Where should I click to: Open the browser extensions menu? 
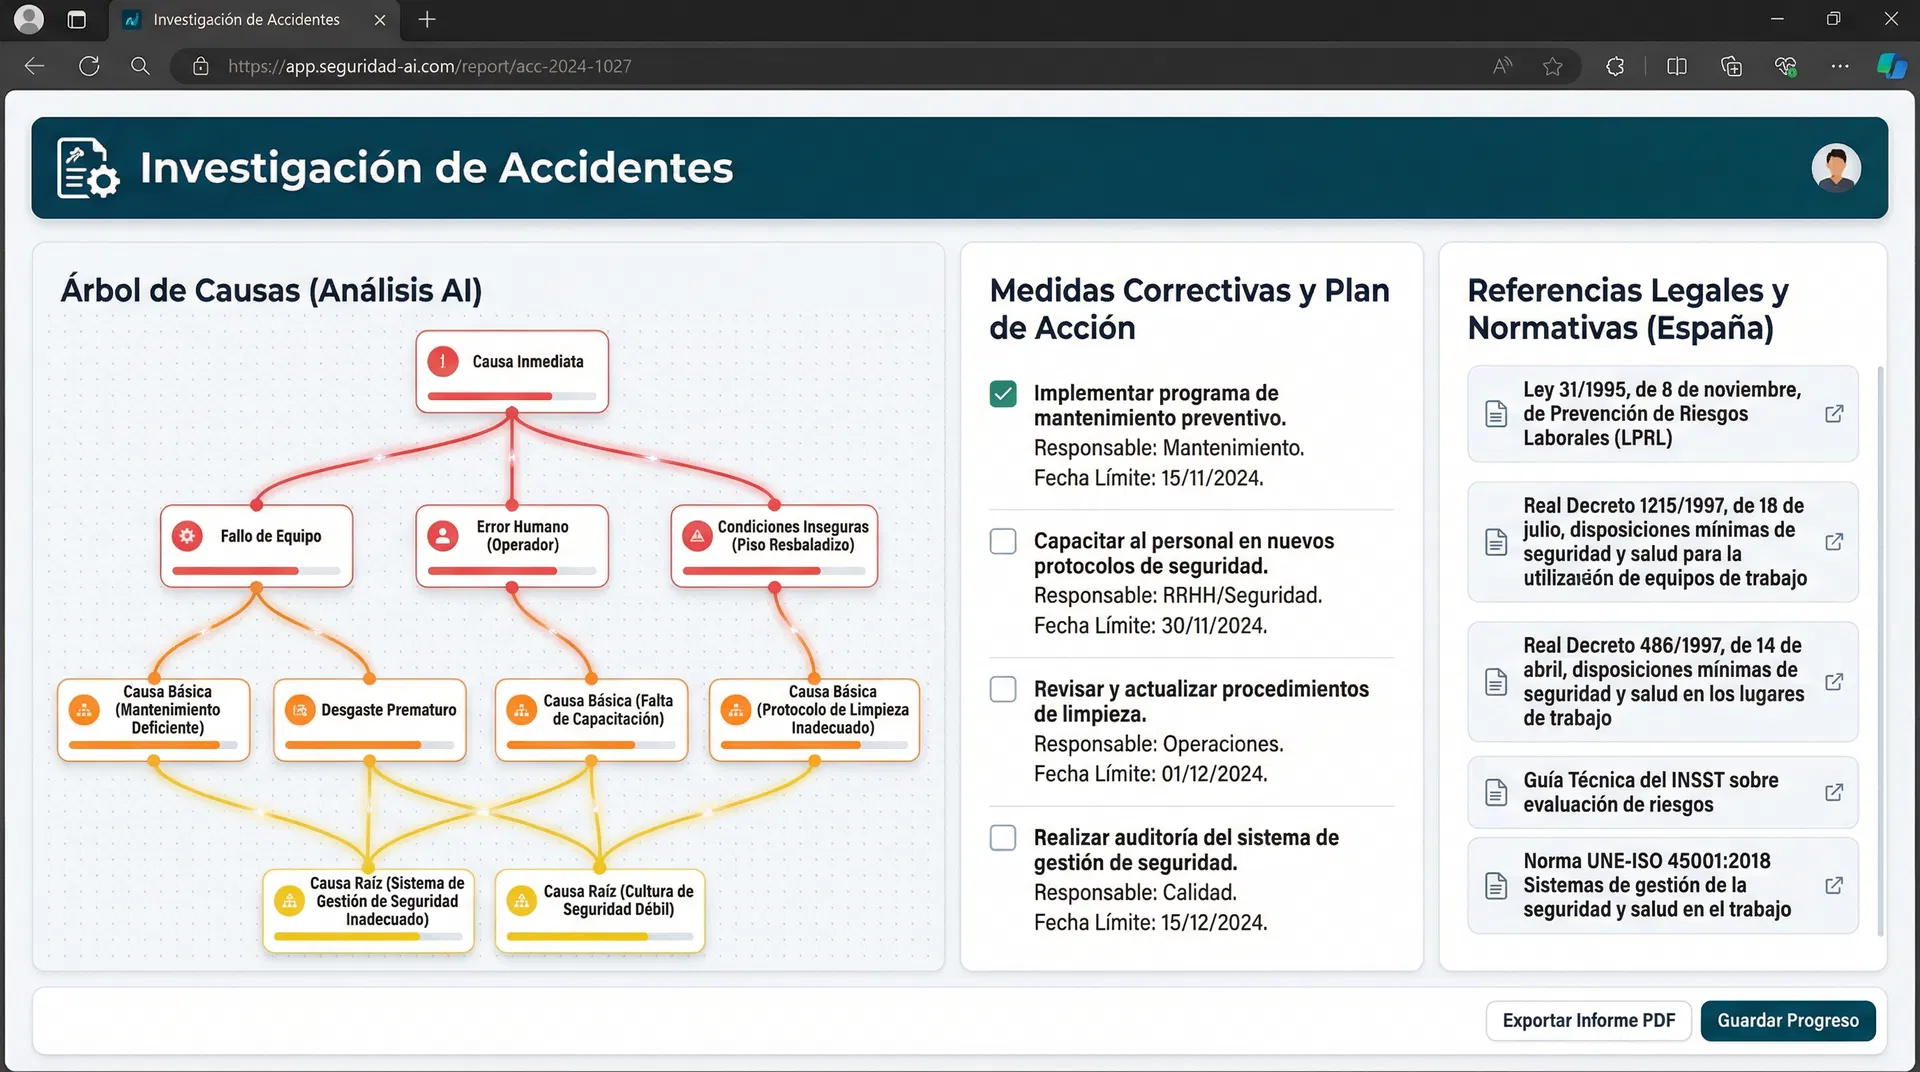point(1614,65)
